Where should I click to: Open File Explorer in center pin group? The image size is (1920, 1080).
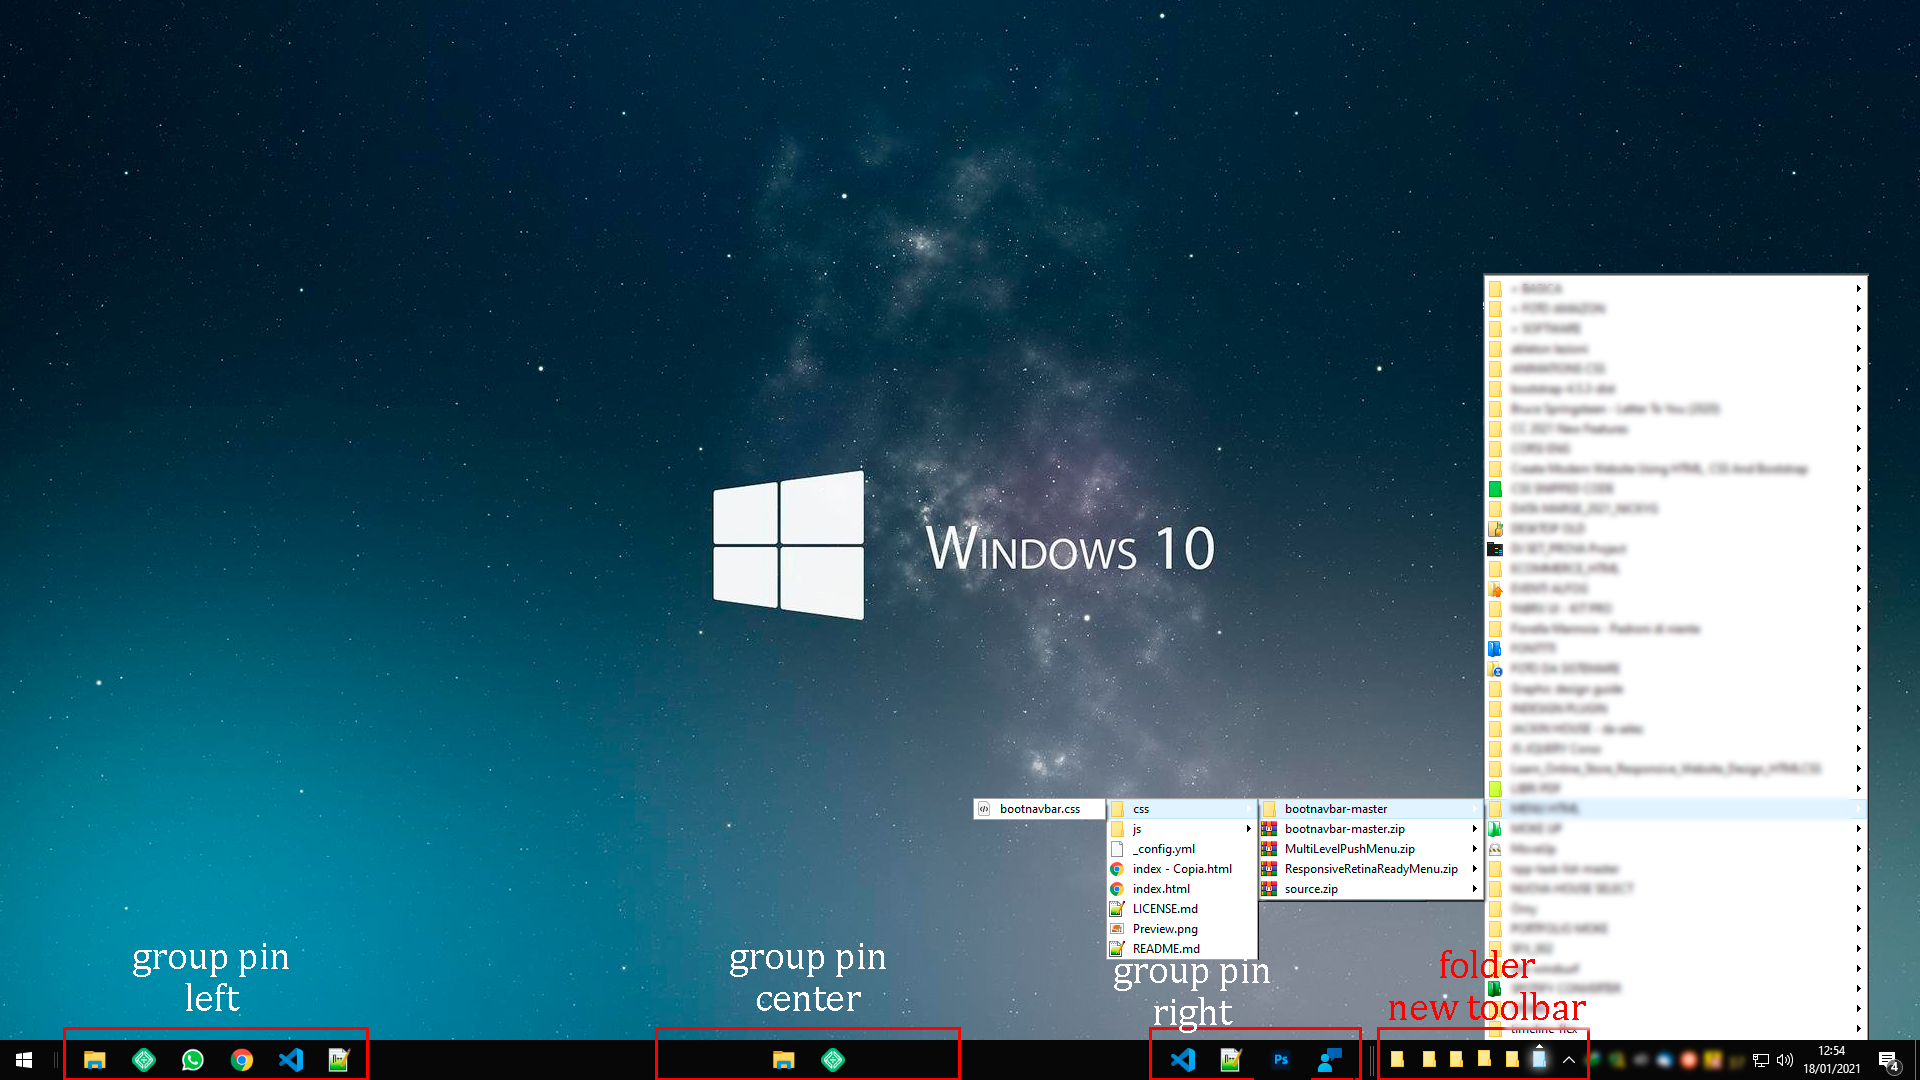click(x=783, y=1060)
